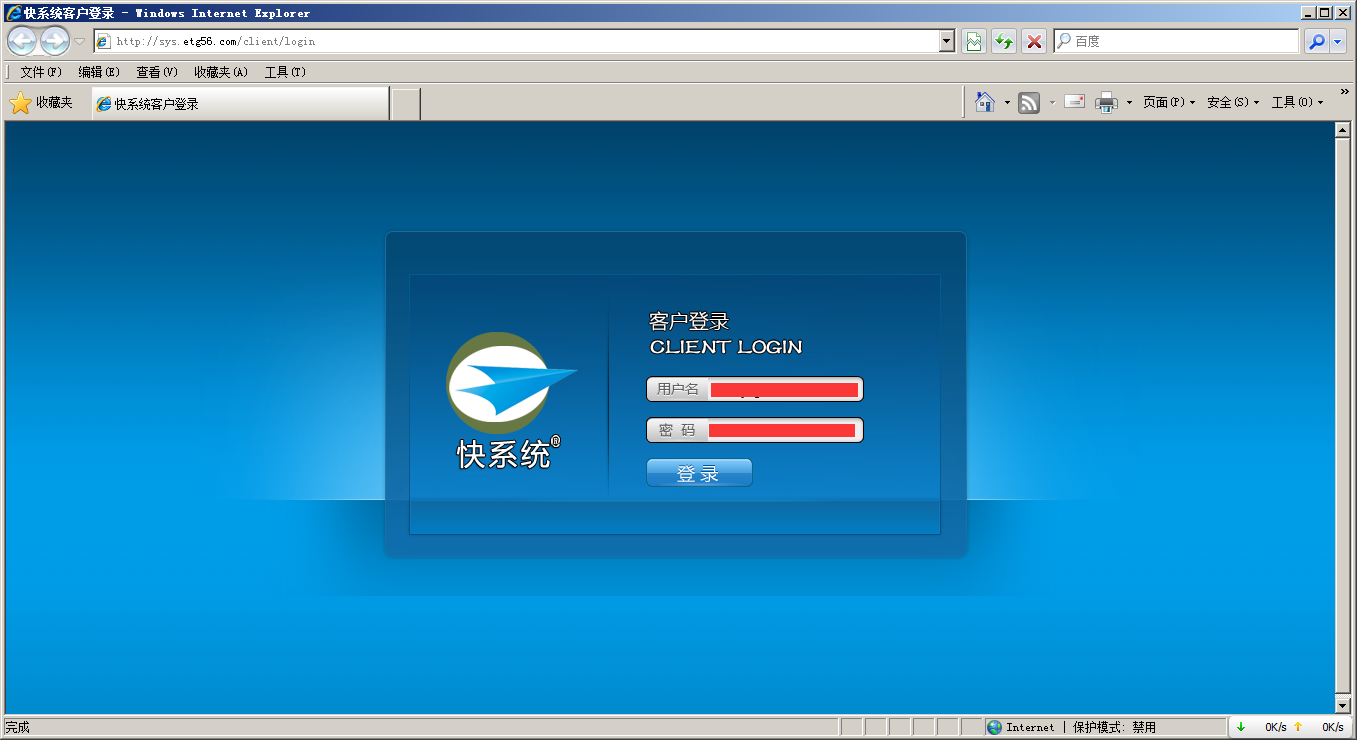Go back with the Back arrow button
This screenshot has width=1357, height=740.
[22, 41]
